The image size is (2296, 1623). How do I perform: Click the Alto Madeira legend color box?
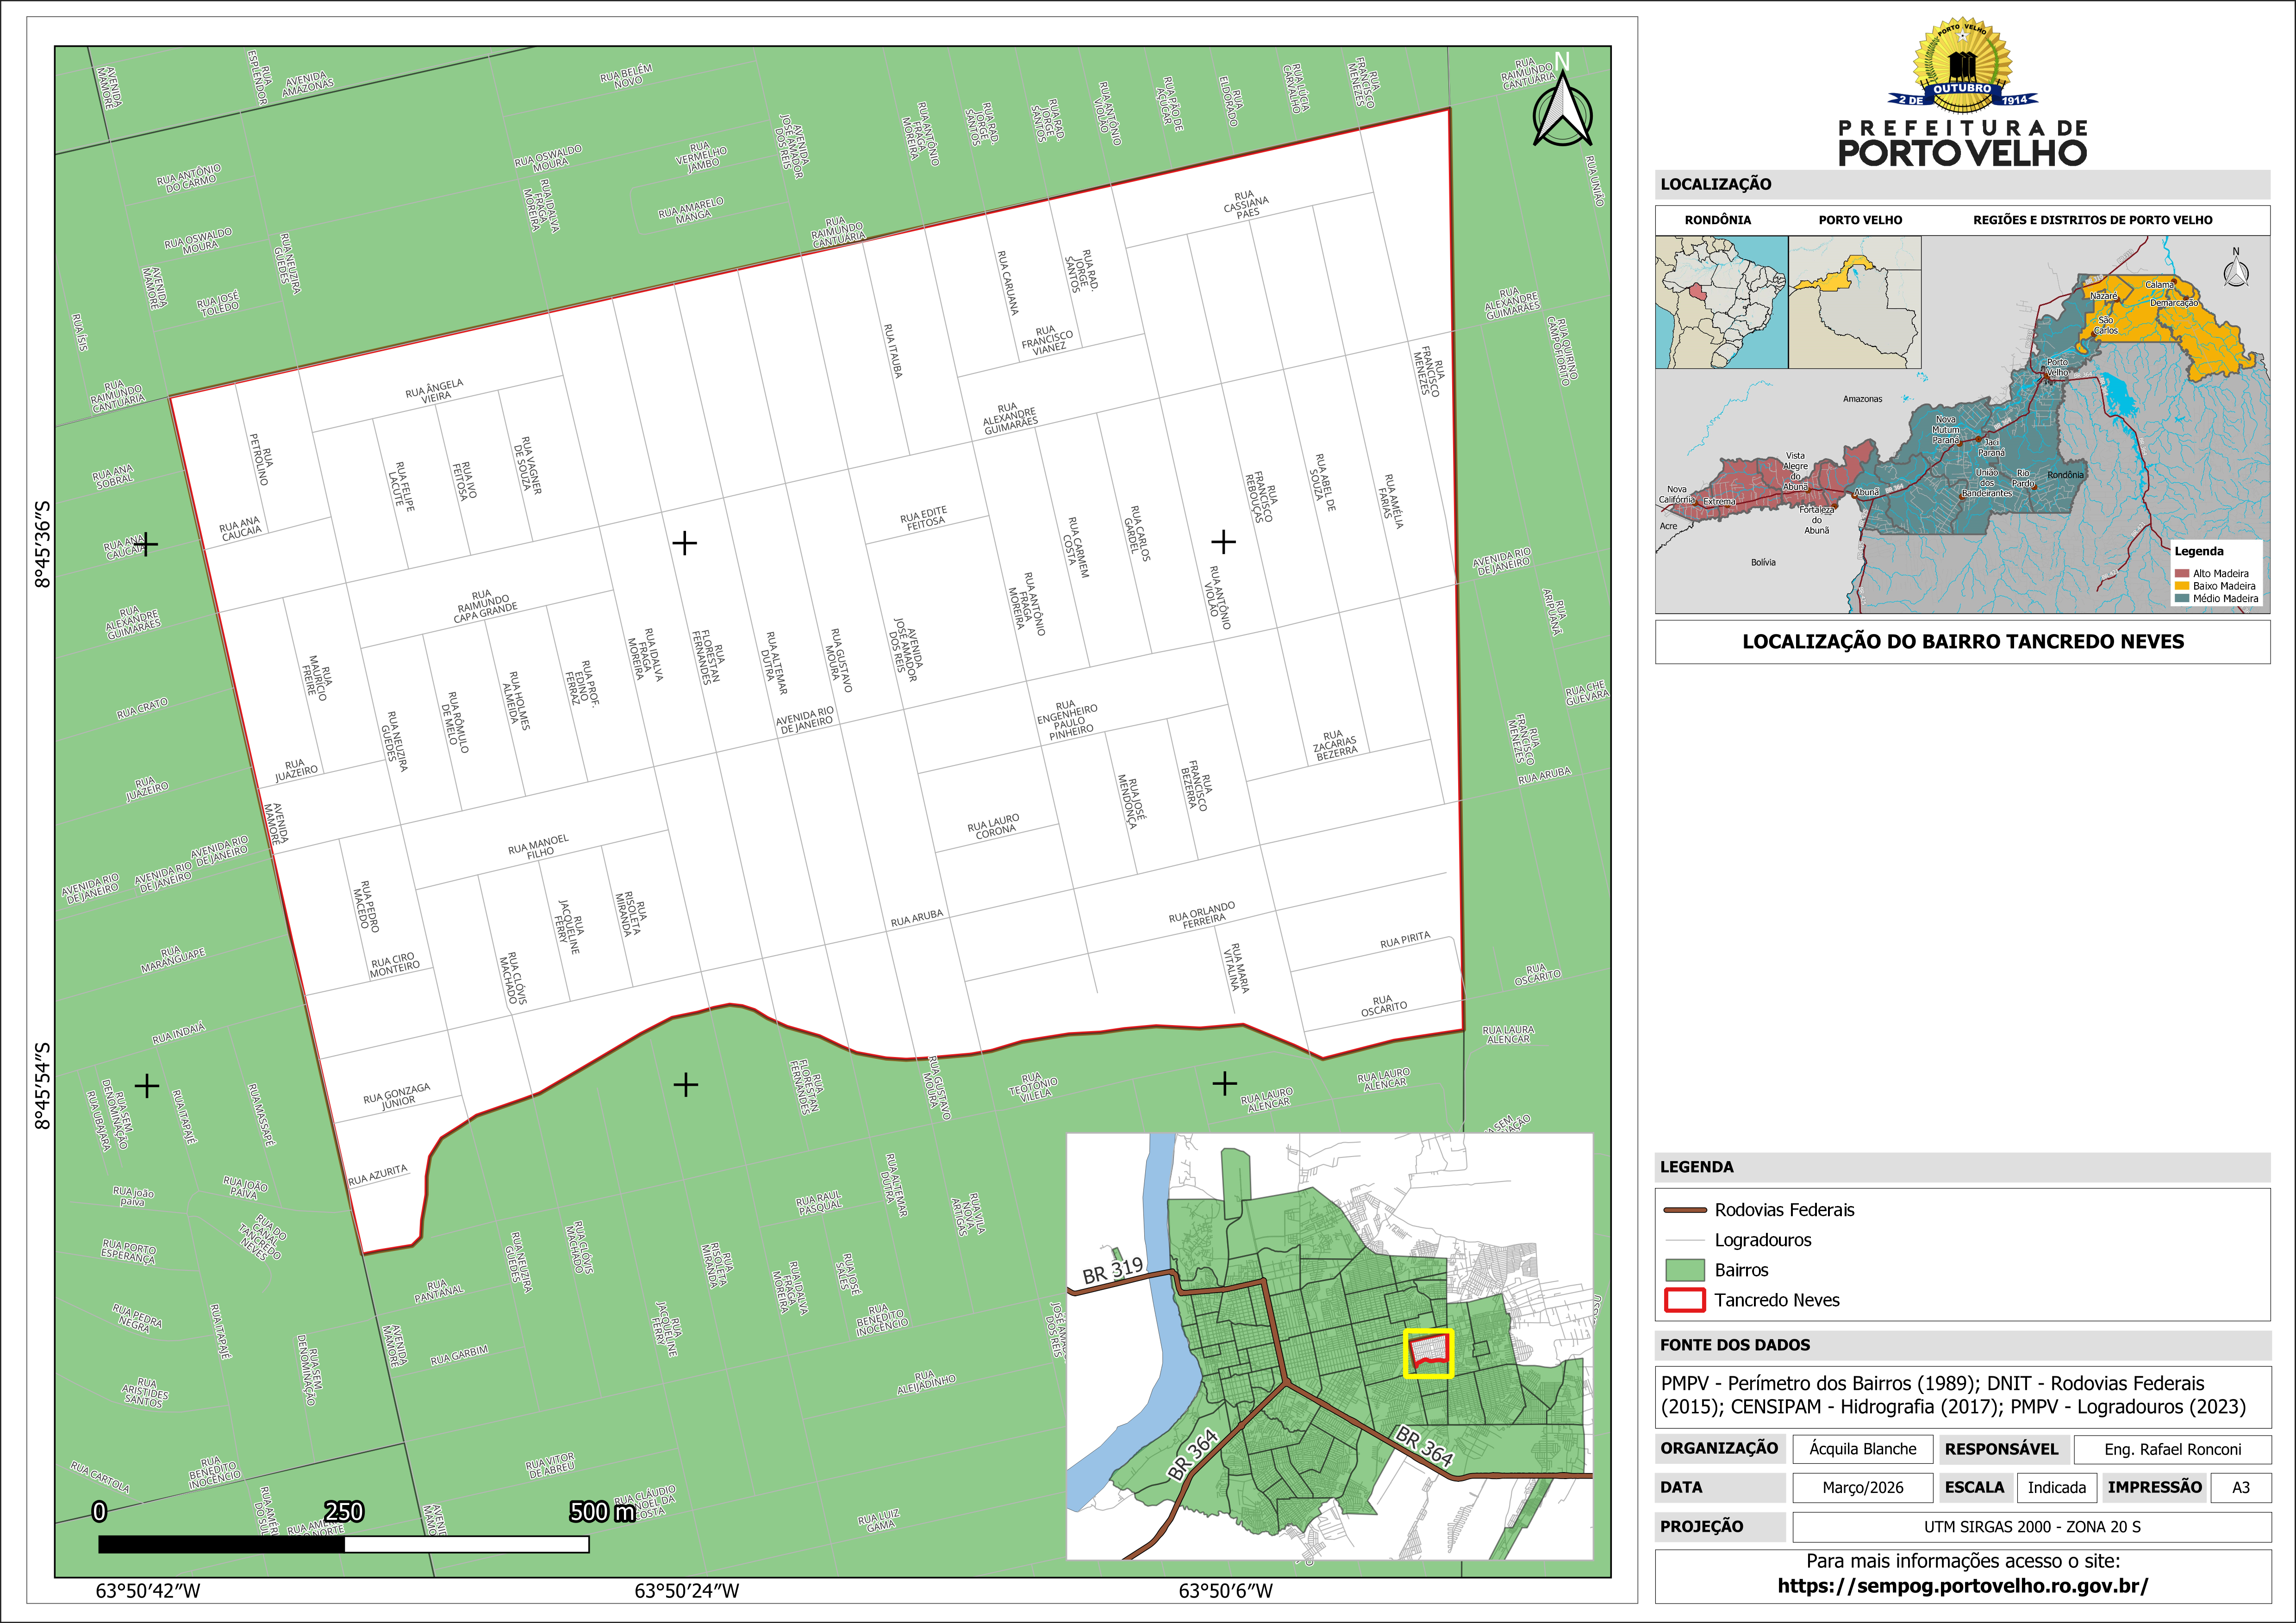pos(2182,574)
